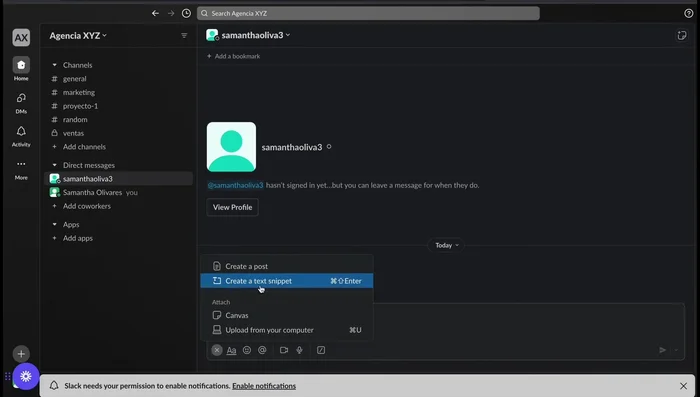Dismiss the notifications permission banner
700x397 pixels.
click(683, 386)
